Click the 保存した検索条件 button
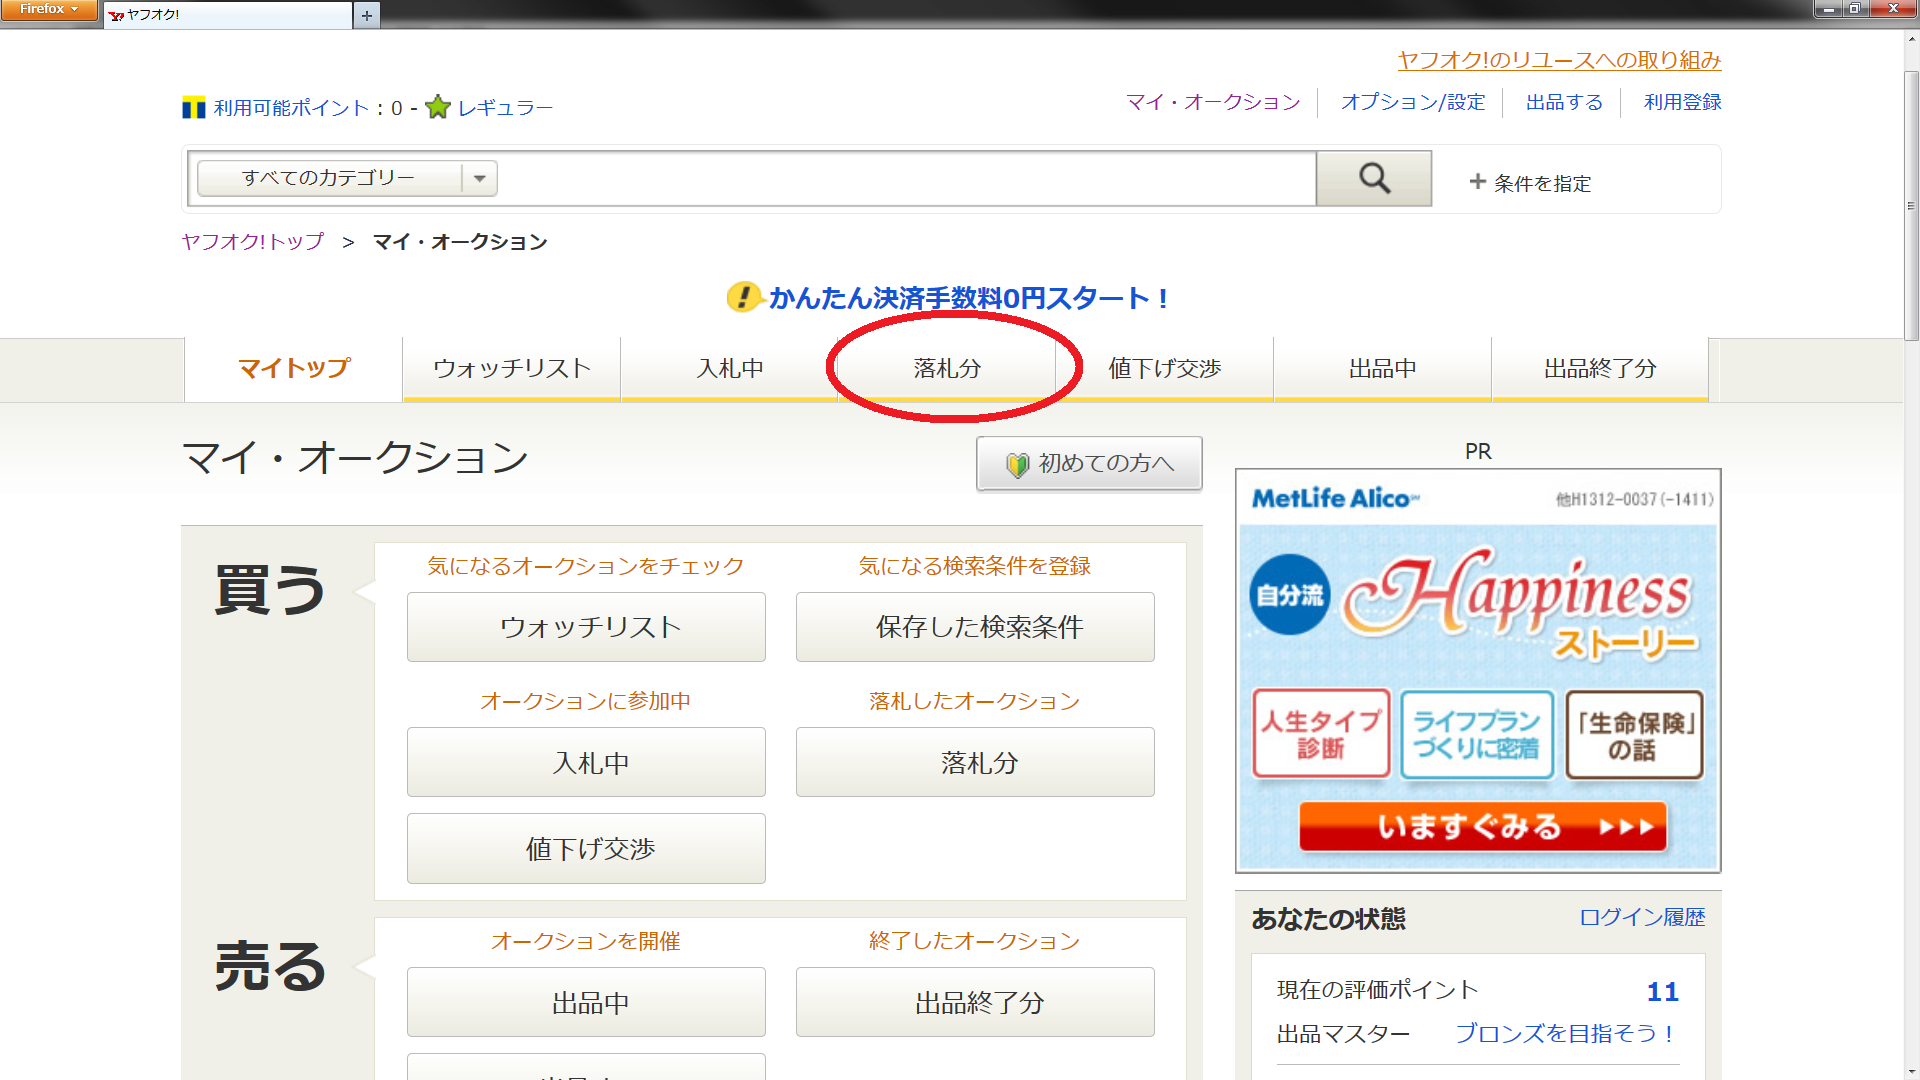Viewport: 1920px width, 1080px height. click(x=975, y=627)
